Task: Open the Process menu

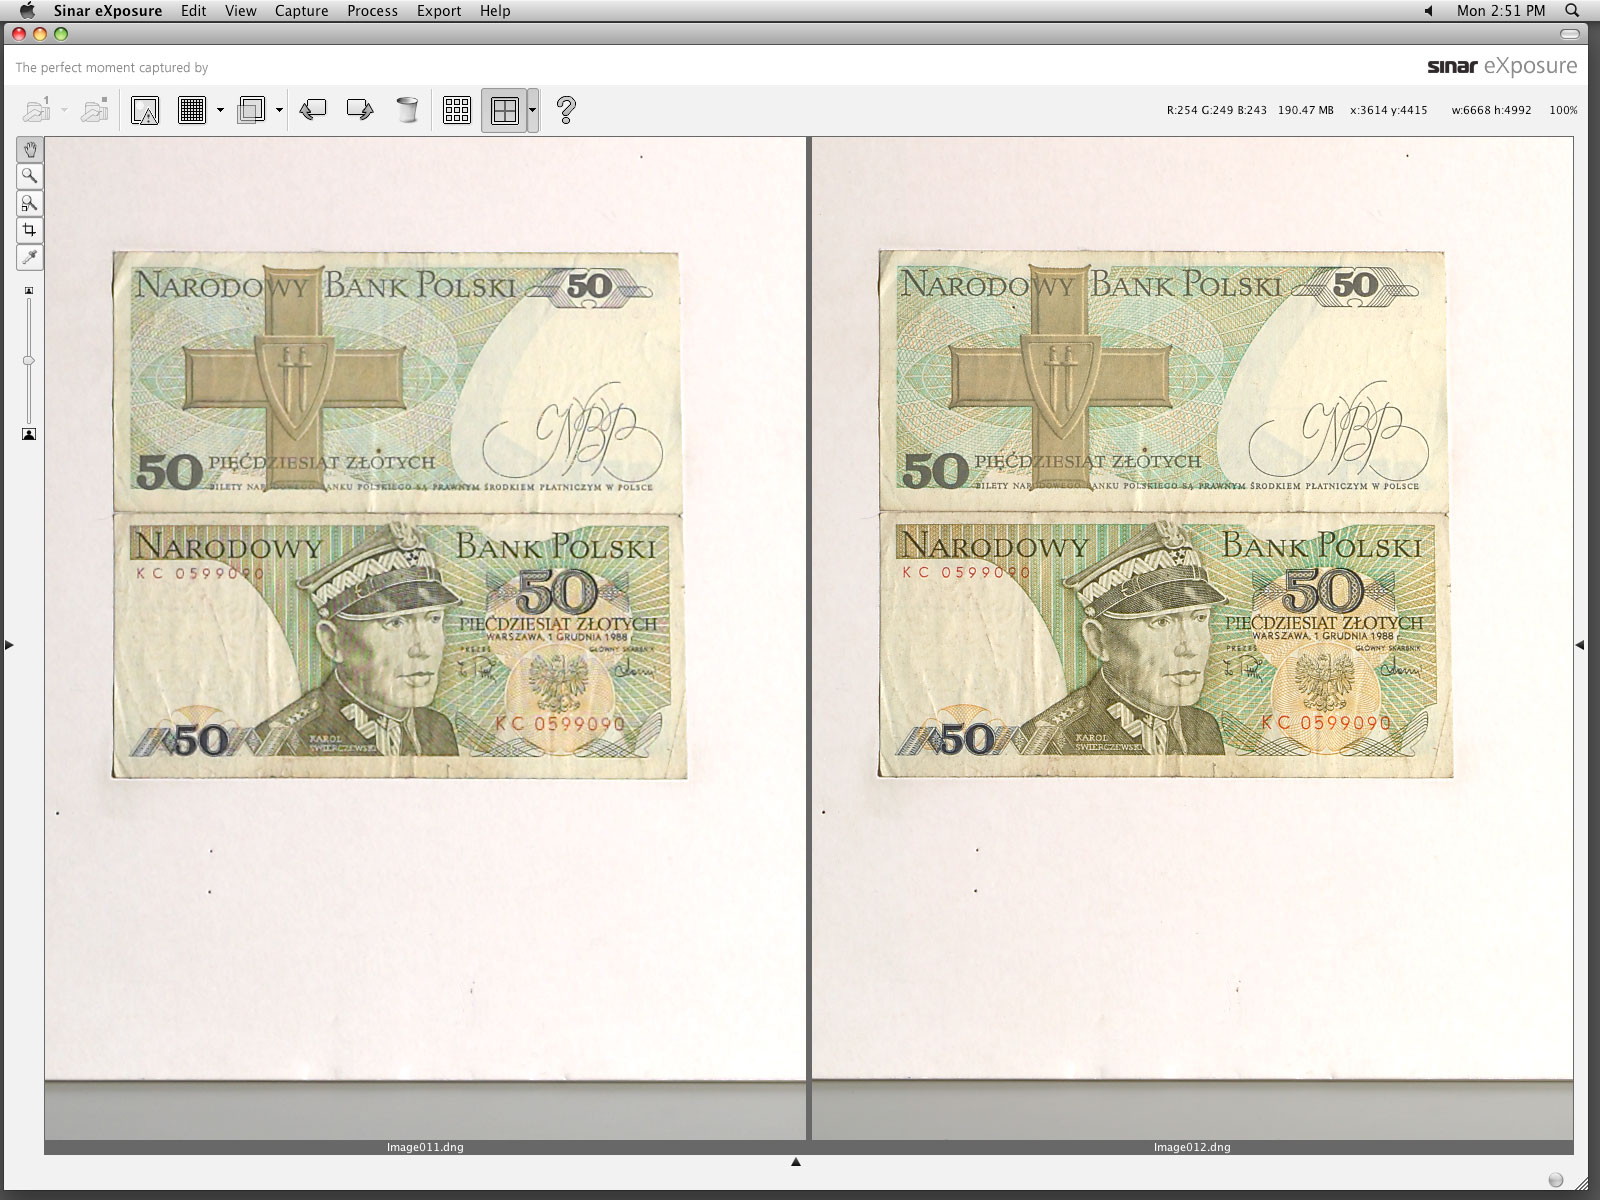Action: click(373, 11)
